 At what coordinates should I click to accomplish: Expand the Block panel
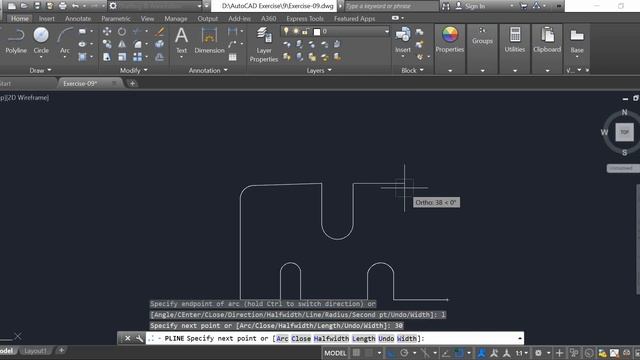tap(412, 70)
